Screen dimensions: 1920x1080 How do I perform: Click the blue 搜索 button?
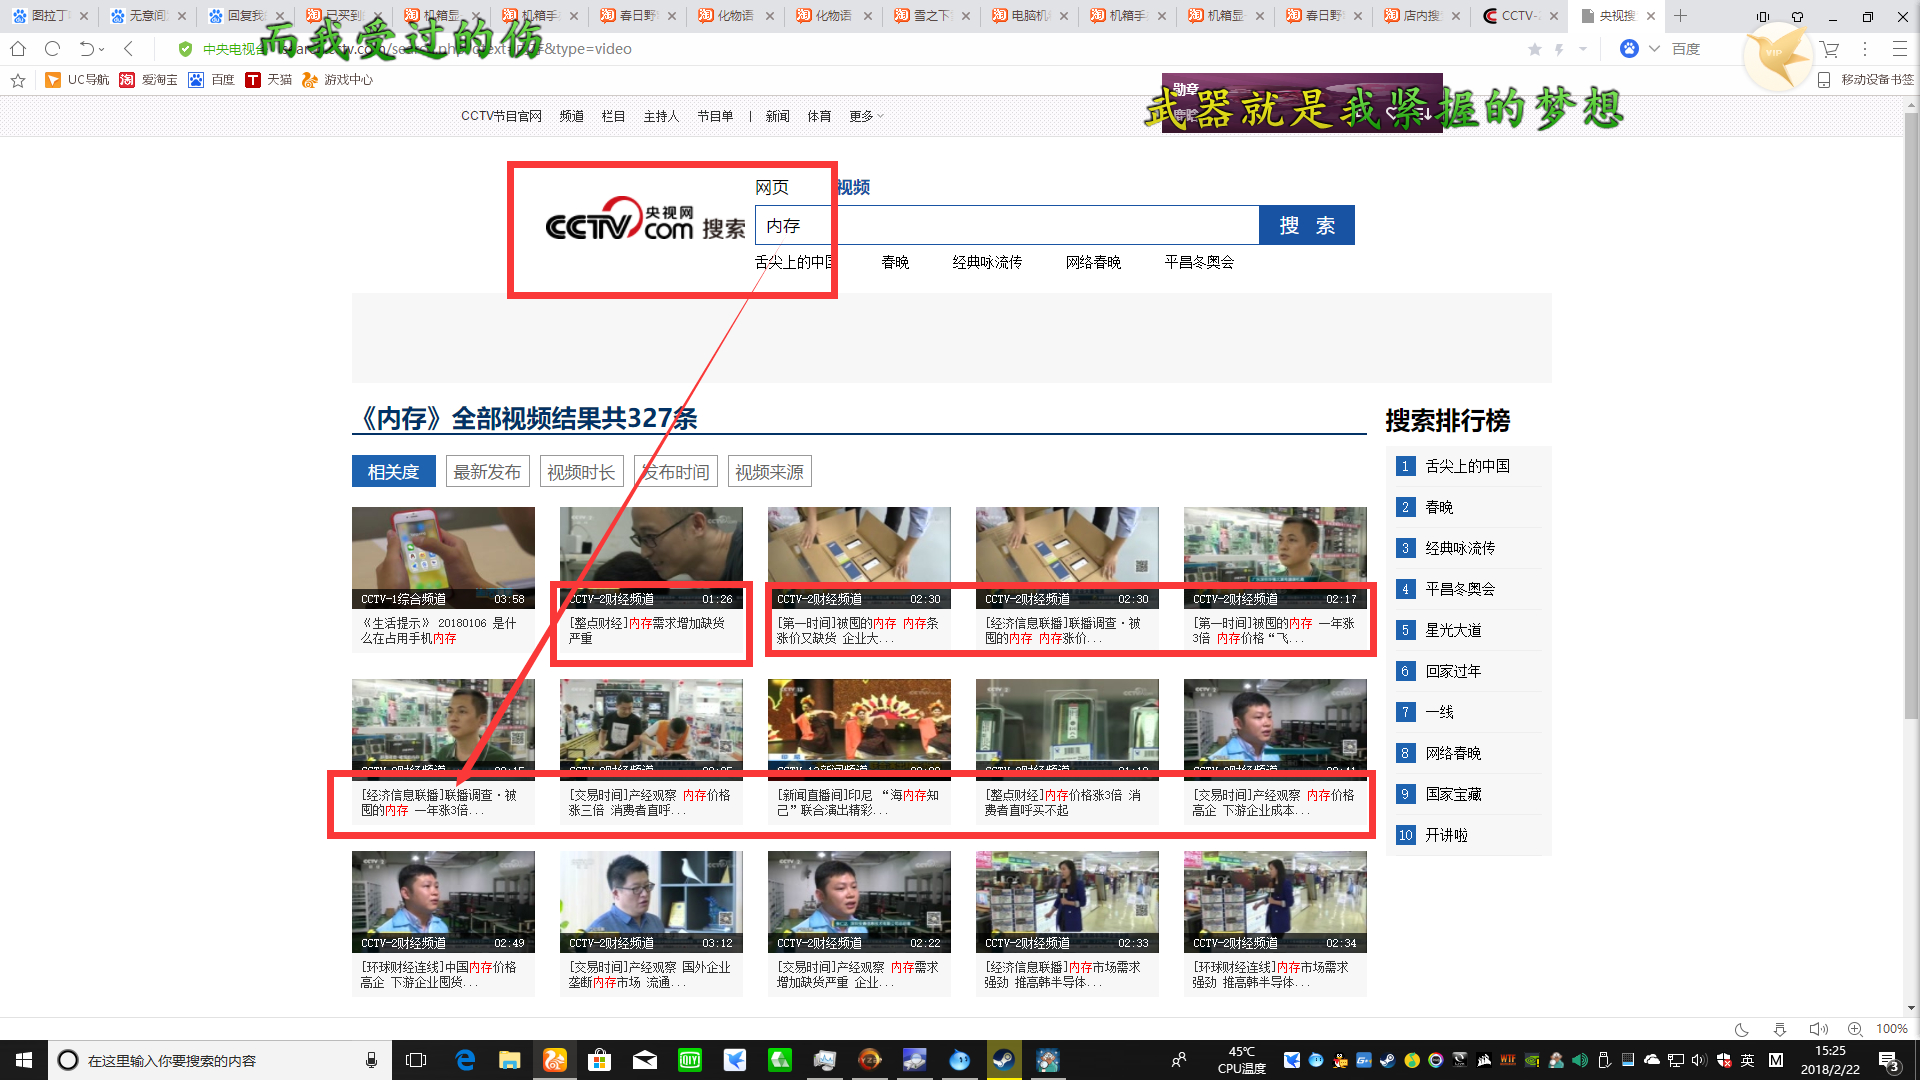click(x=1306, y=225)
